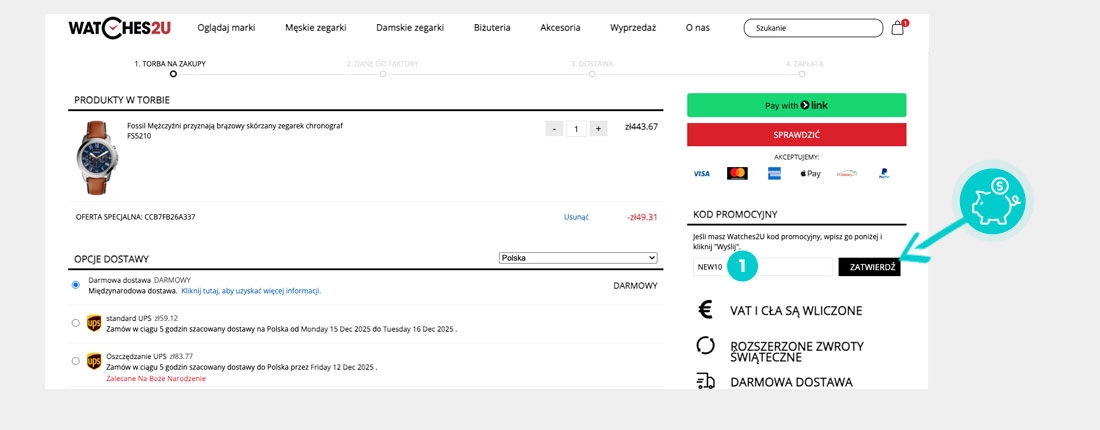This screenshot has height=430, width=1100.
Task: Select the standard UPS delivery option
Action: (76, 323)
